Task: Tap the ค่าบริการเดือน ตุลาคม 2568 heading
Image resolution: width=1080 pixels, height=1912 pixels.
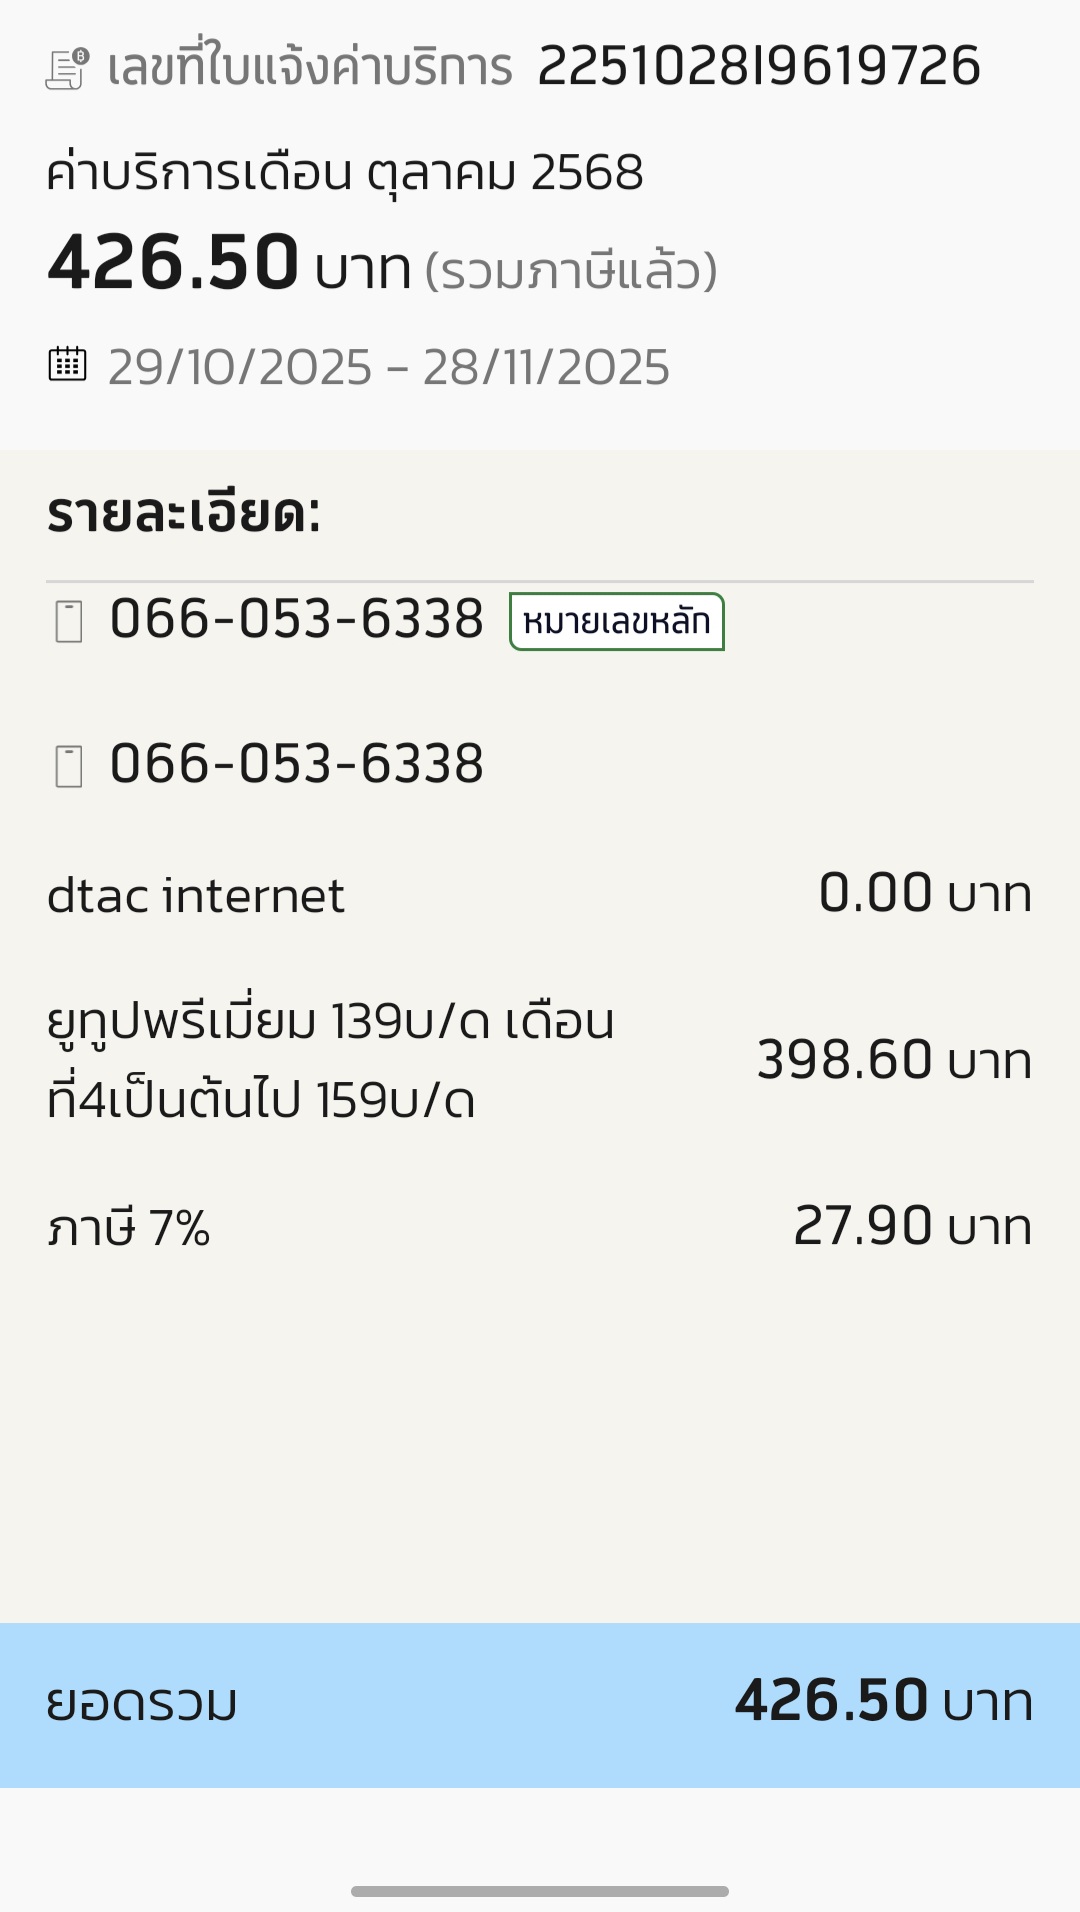Action: click(345, 172)
